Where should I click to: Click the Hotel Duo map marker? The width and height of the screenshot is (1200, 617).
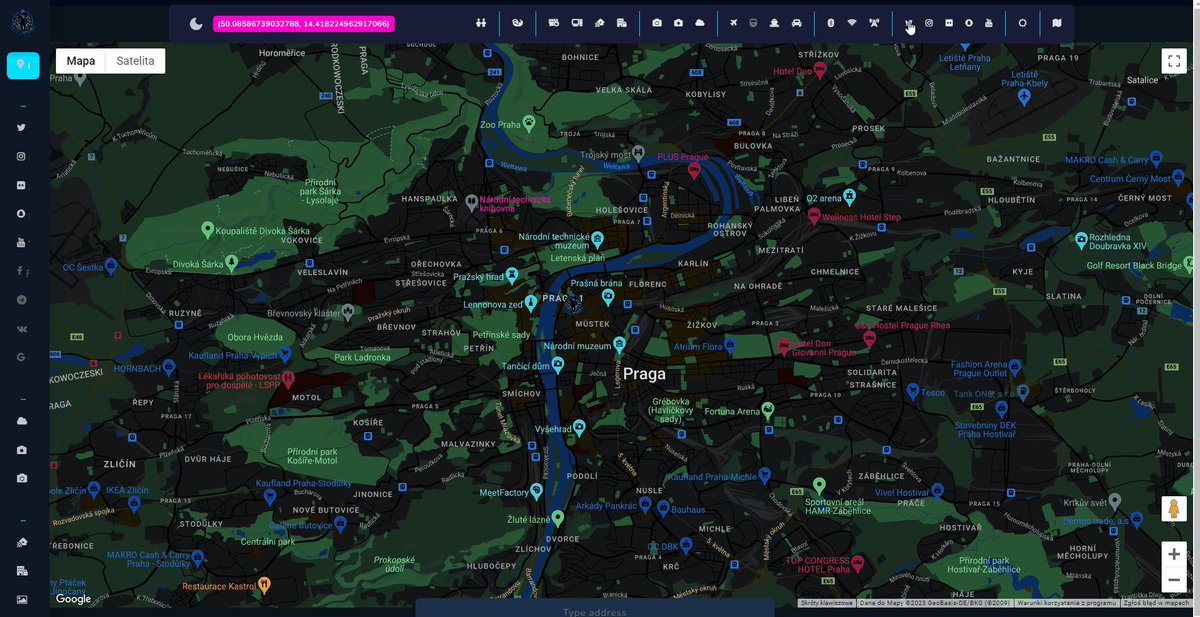click(x=819, y=71)
